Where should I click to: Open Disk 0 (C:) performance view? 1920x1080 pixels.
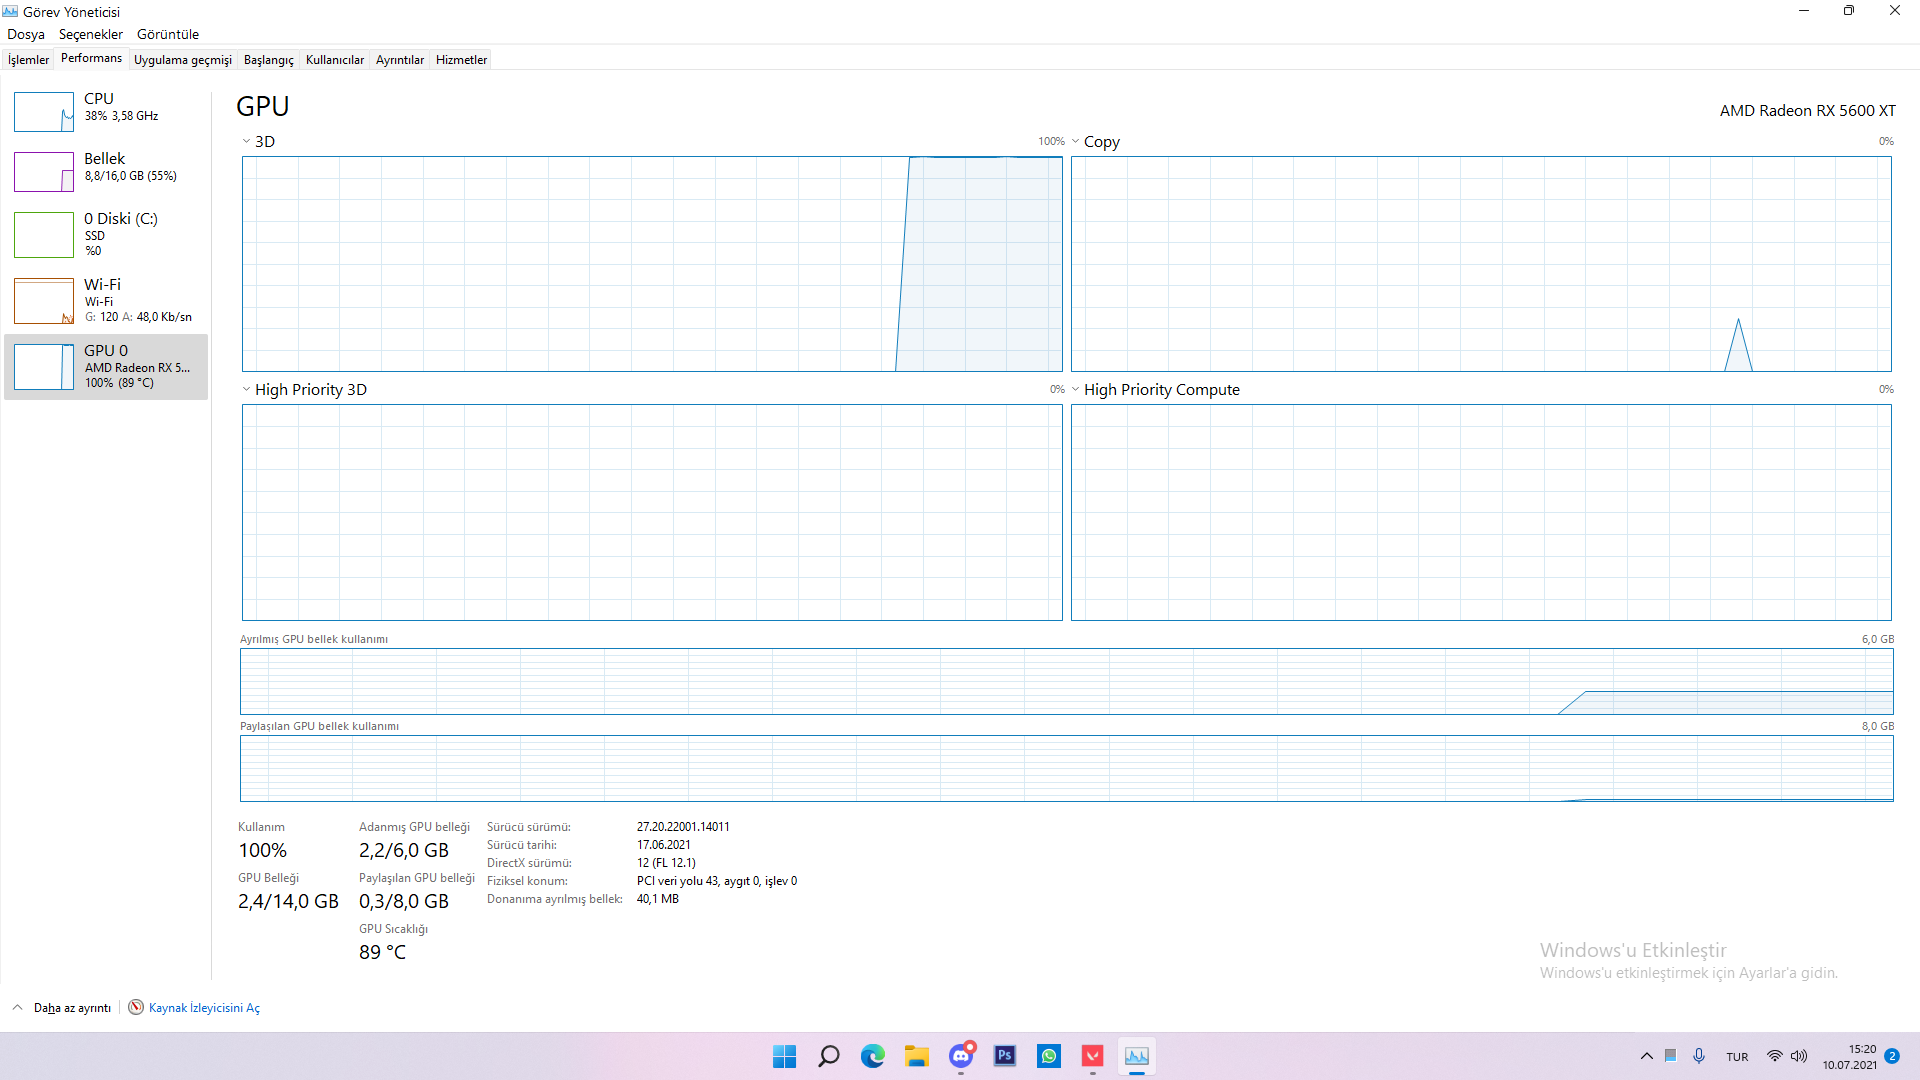(44, 235)
